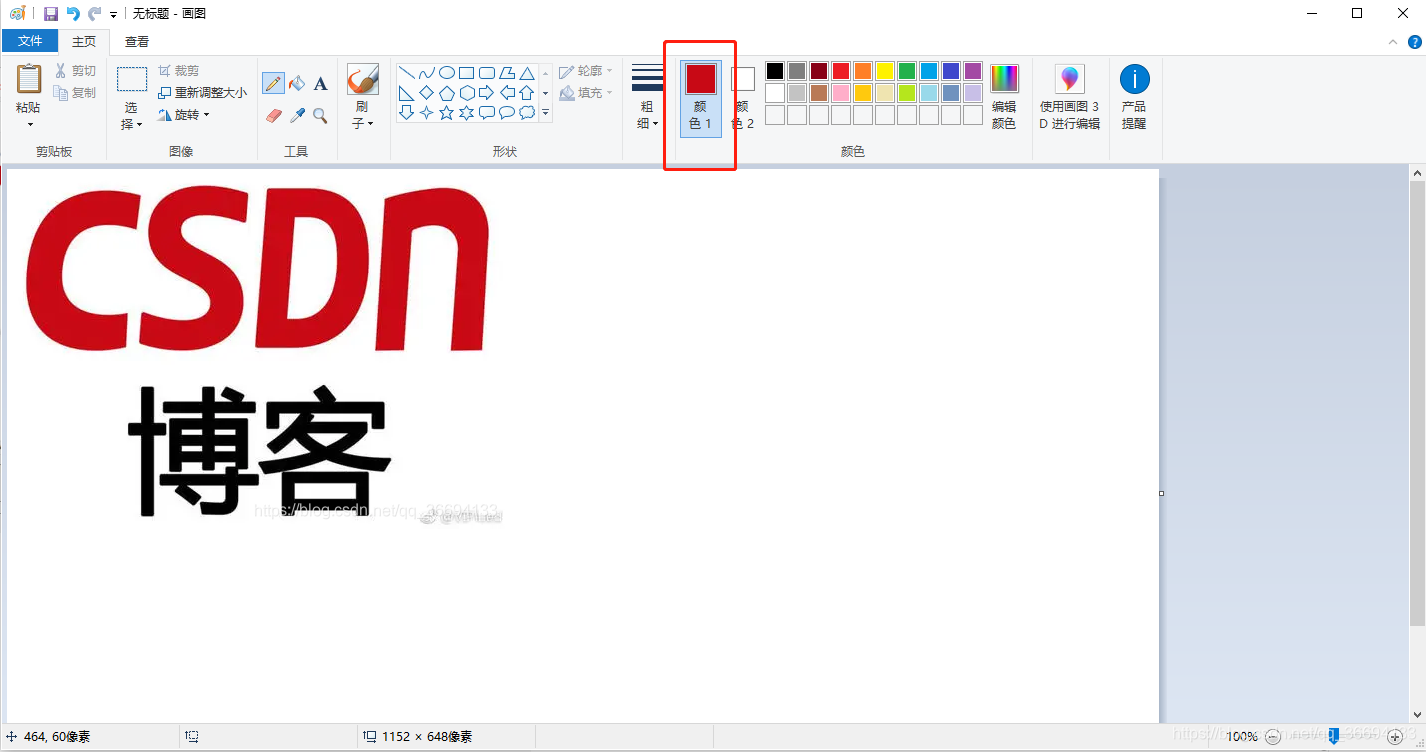Image resolution: width=1426 pixels, height=752 pixels.
Task: Click the rectangular selection icon
Action: (132, 80)
